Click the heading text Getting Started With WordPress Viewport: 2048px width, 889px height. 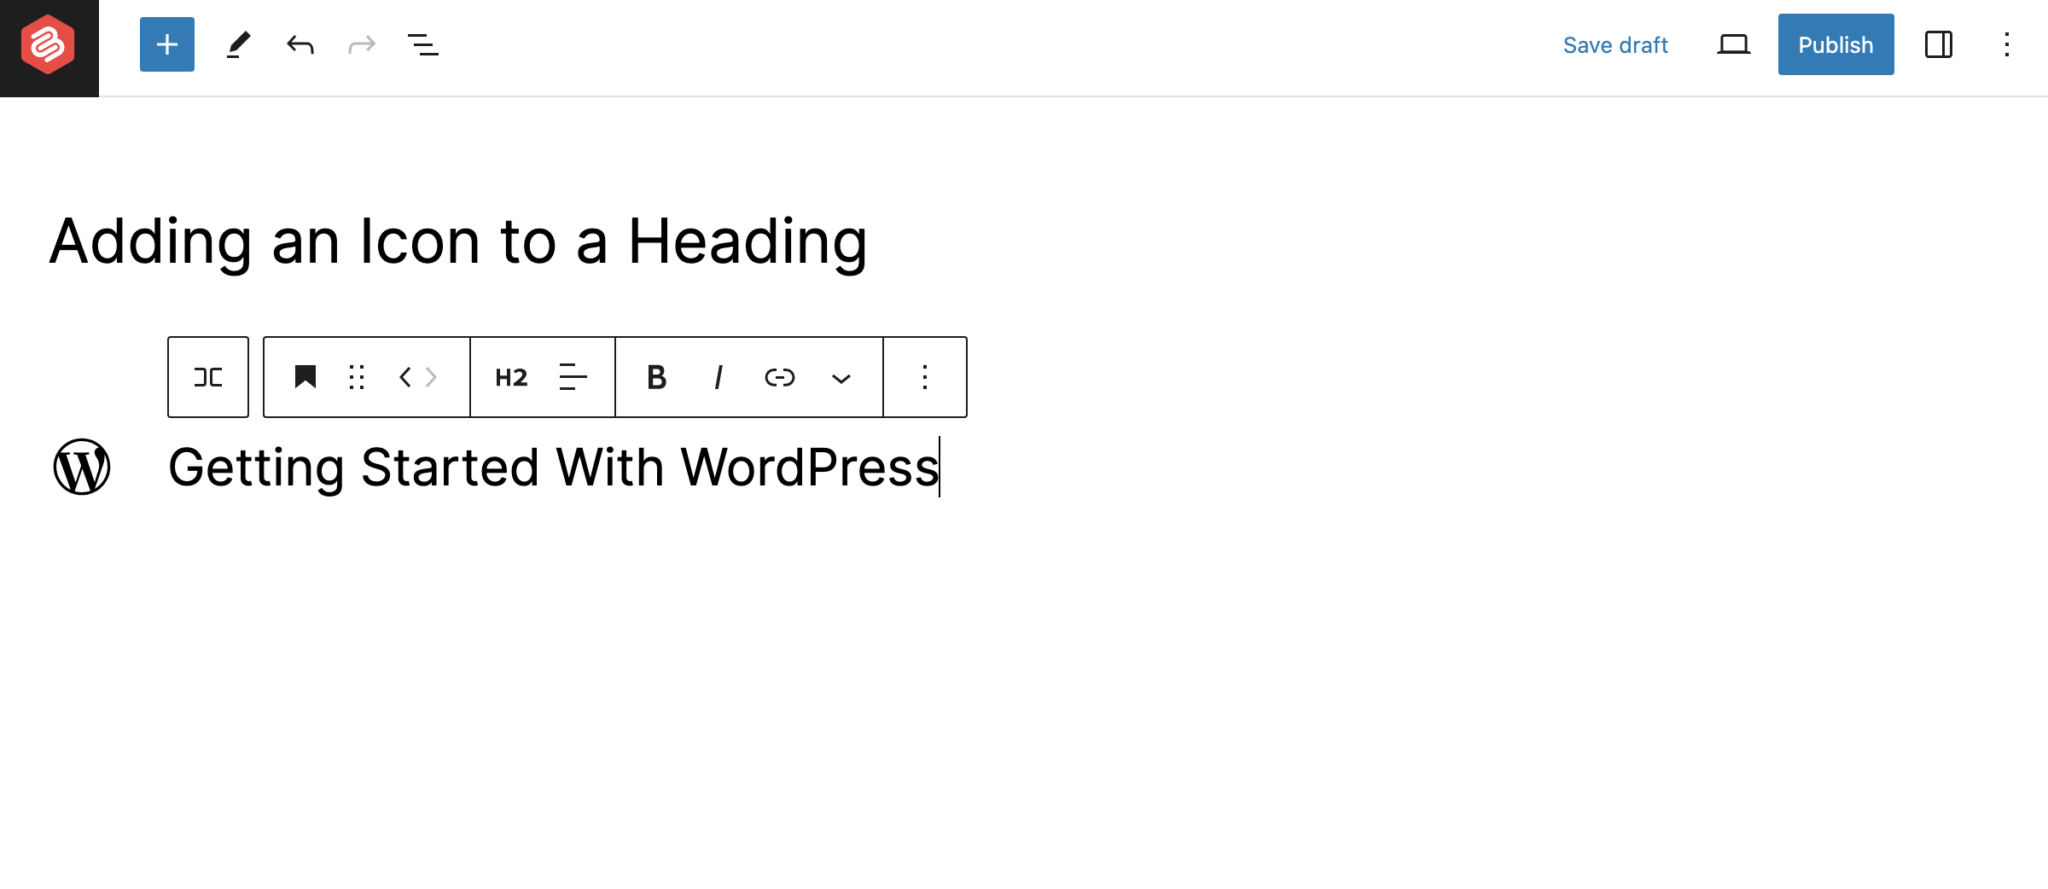coord(553,466)
